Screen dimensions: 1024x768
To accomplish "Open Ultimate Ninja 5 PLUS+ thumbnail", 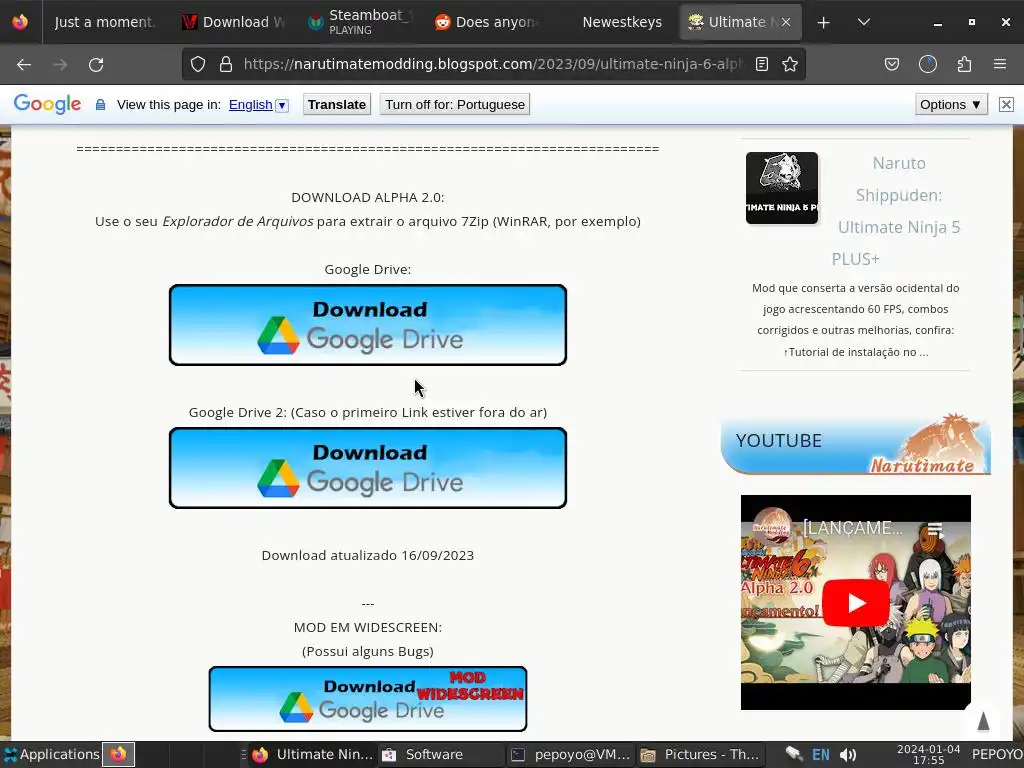I will 782,188.
